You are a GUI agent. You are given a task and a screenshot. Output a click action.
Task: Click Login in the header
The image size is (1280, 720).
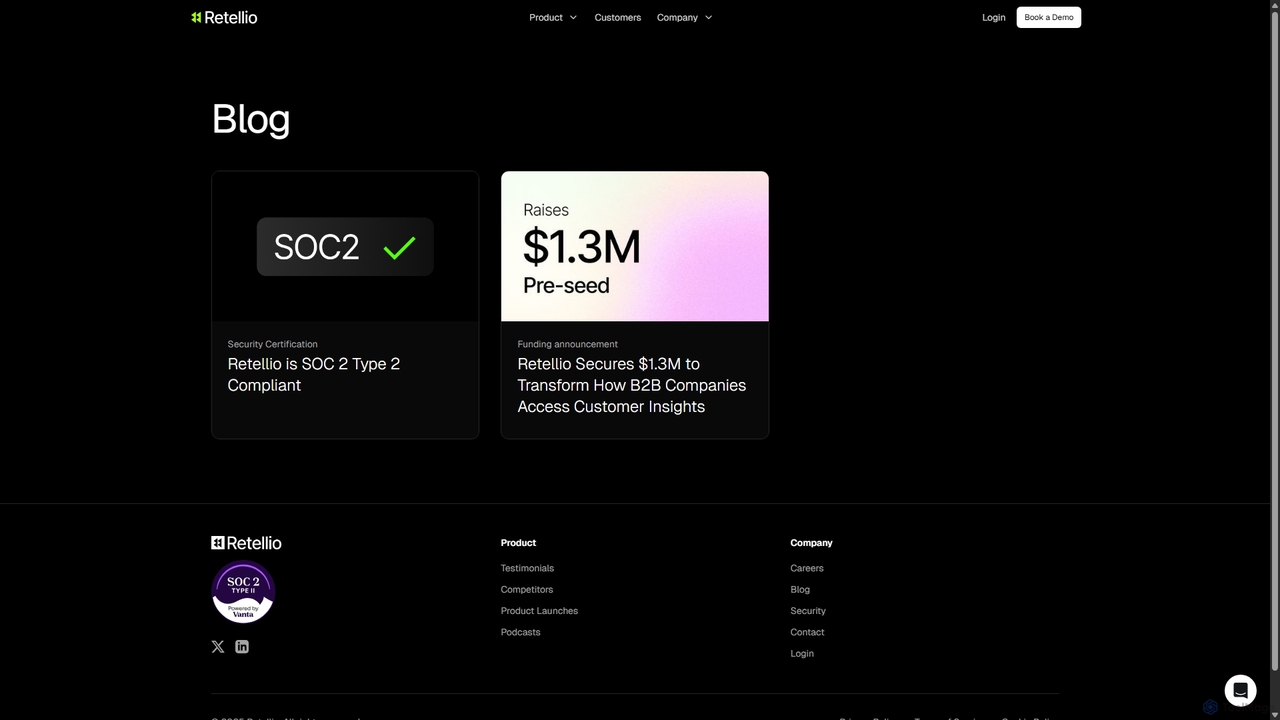(x=994, y=17)
